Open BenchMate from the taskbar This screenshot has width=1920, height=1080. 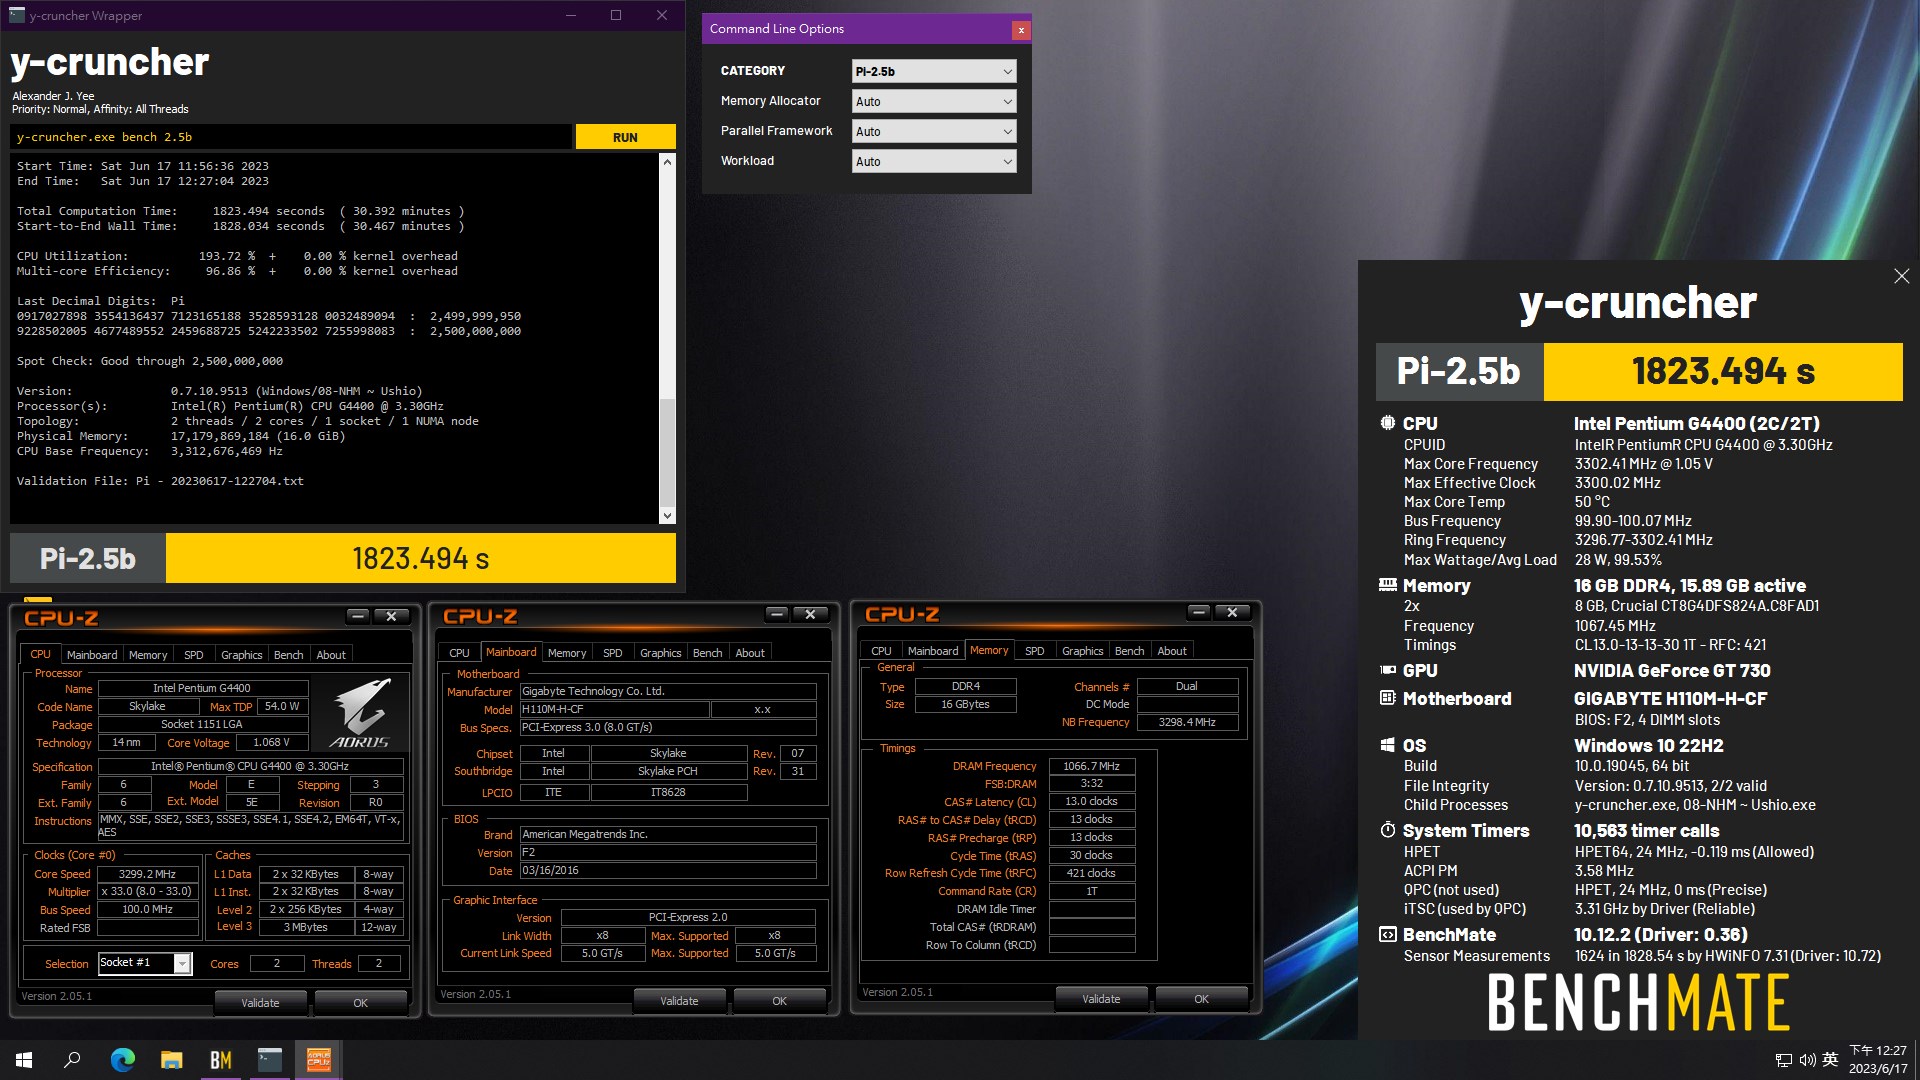pos(220,1060)
